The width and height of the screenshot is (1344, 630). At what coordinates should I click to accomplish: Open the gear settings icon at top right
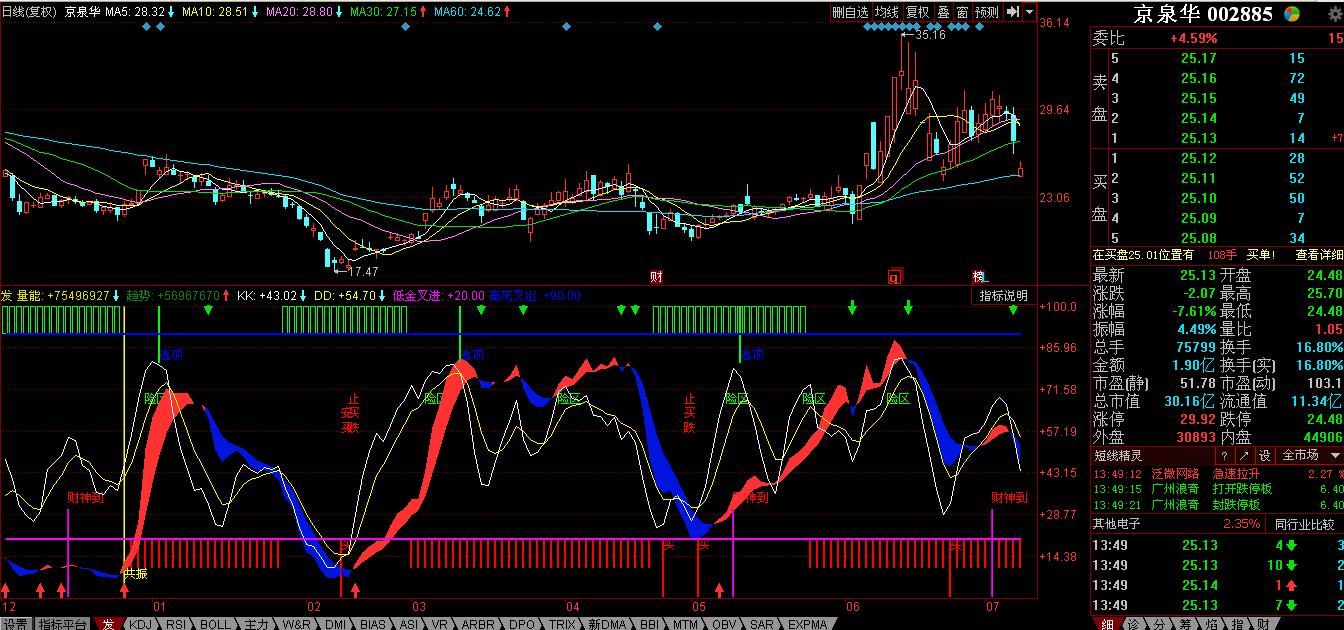[x=1336, y=14]
